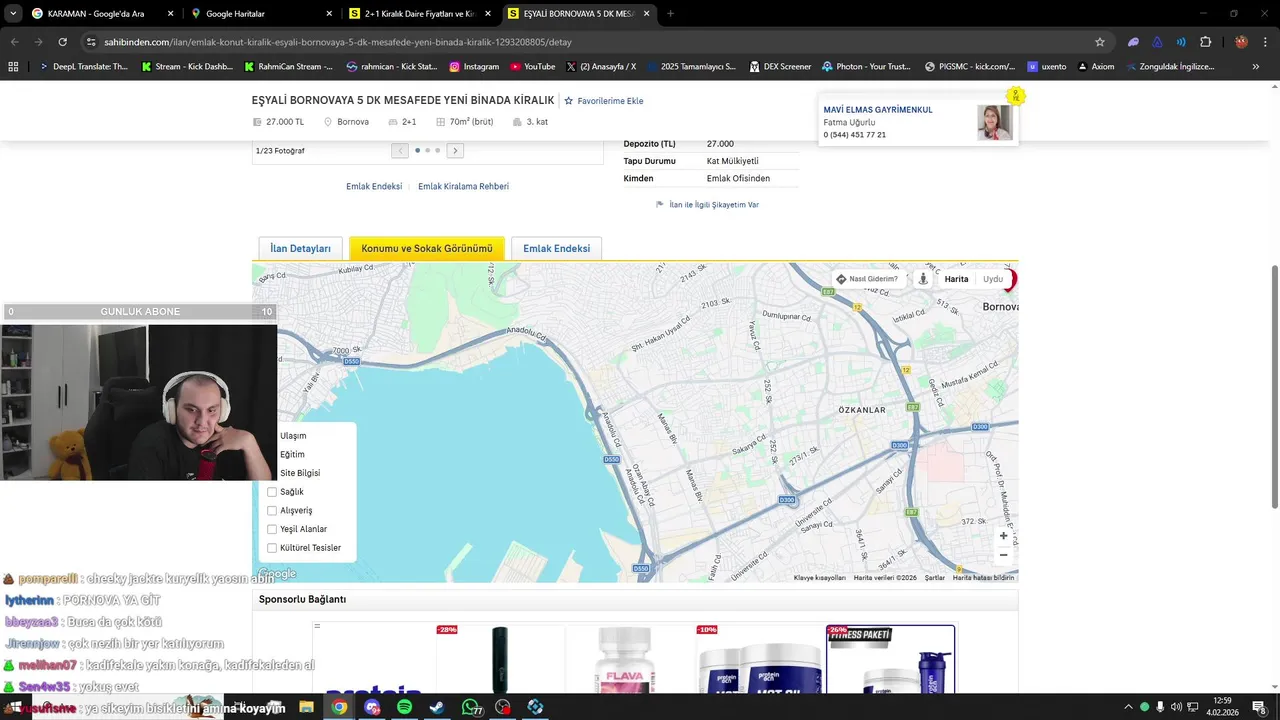Open Spotify from the taskbar

point(404,707)
